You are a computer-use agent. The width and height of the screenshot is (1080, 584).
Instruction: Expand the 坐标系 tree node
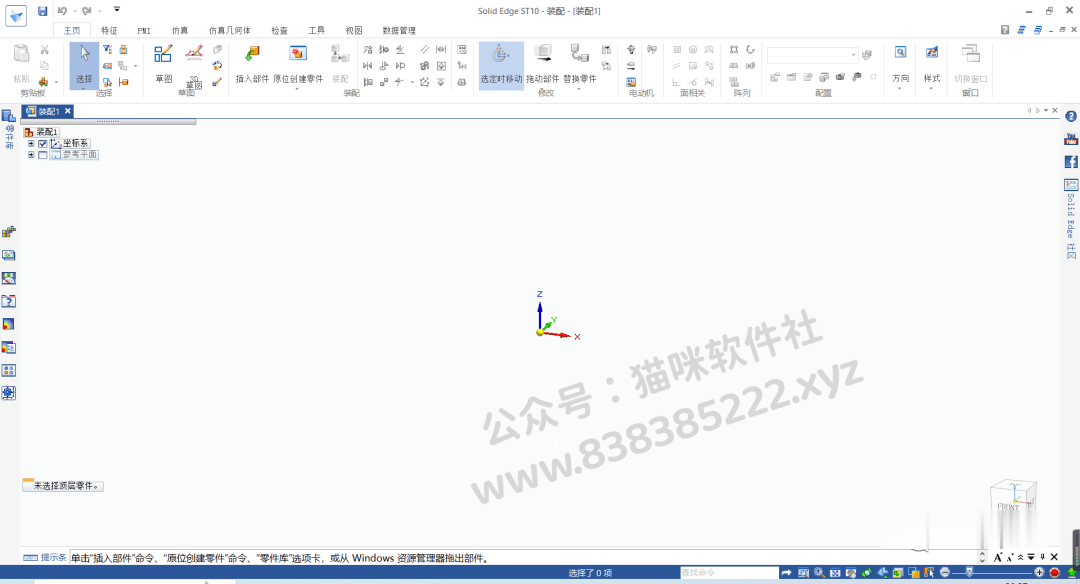click(x=31, y=144)
